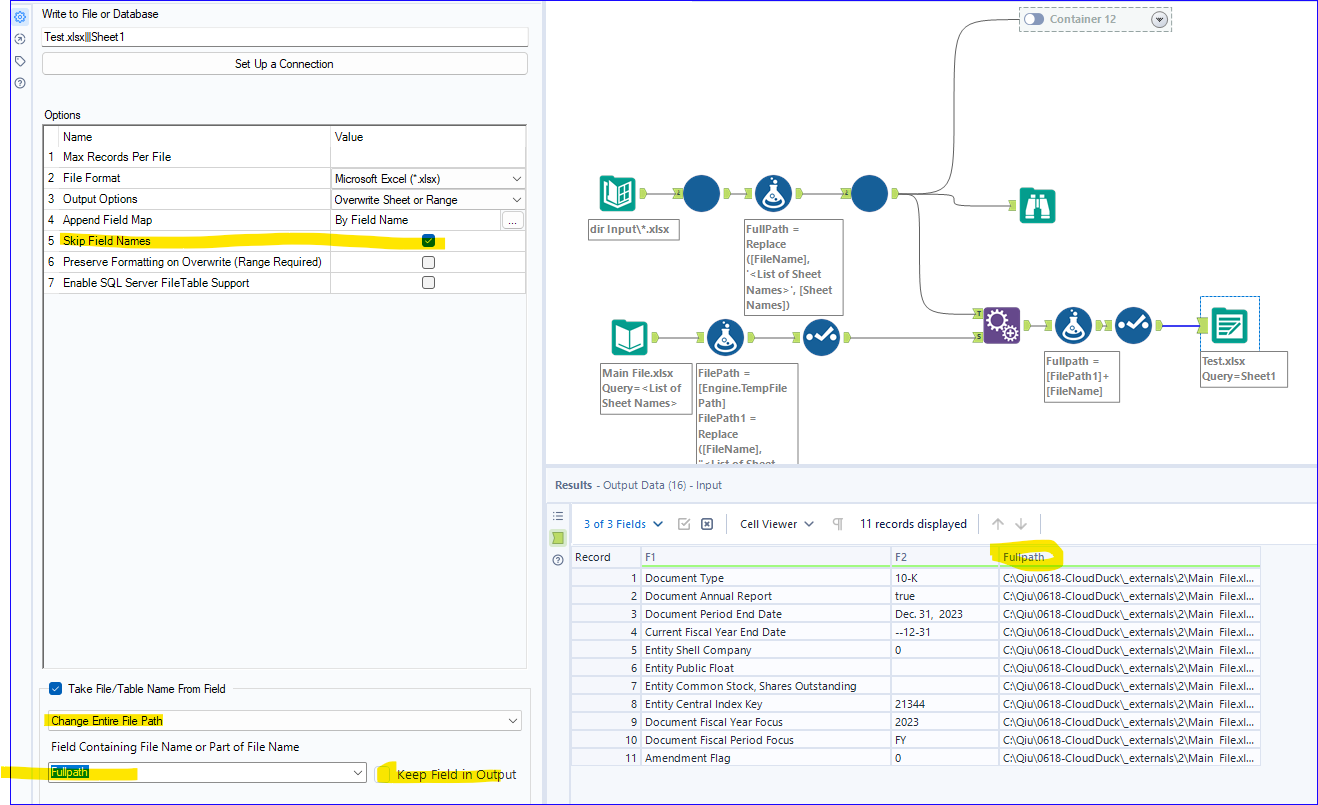Click the ellipsis button beside By Field Name
Viewport: 1318px width, 805px height.
click(x=513, y=219)
